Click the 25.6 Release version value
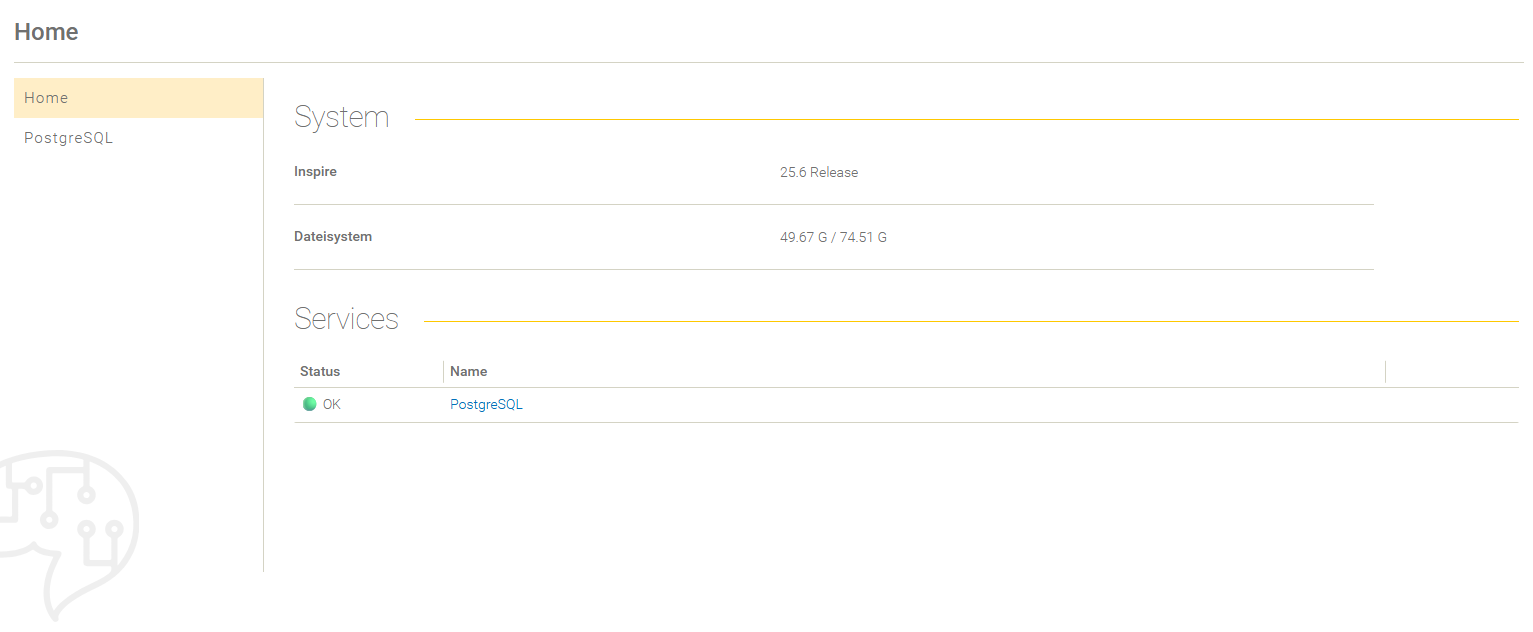 click(x=819, y=172)
